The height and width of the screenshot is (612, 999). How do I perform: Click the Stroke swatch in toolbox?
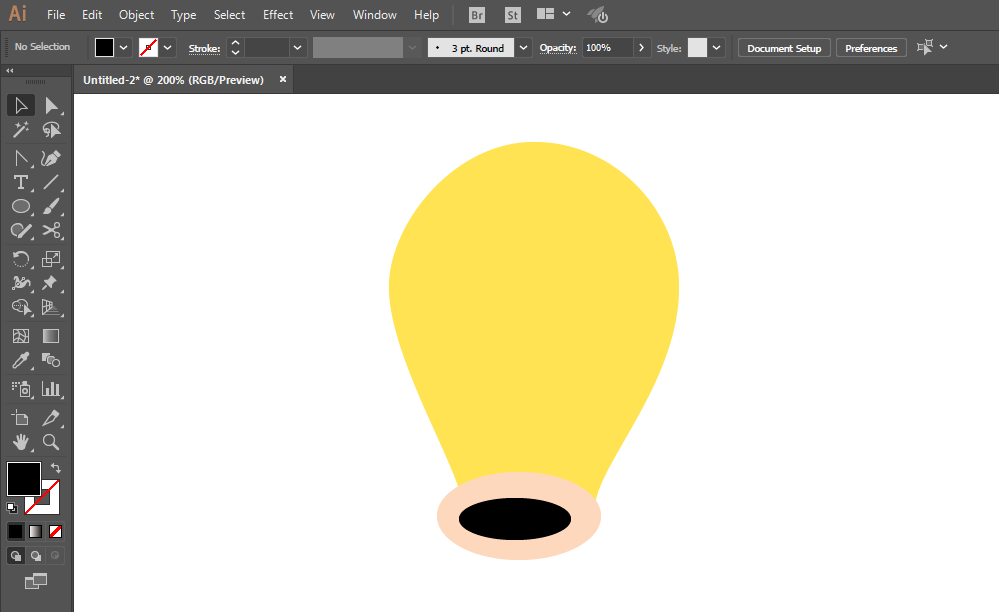50,505
